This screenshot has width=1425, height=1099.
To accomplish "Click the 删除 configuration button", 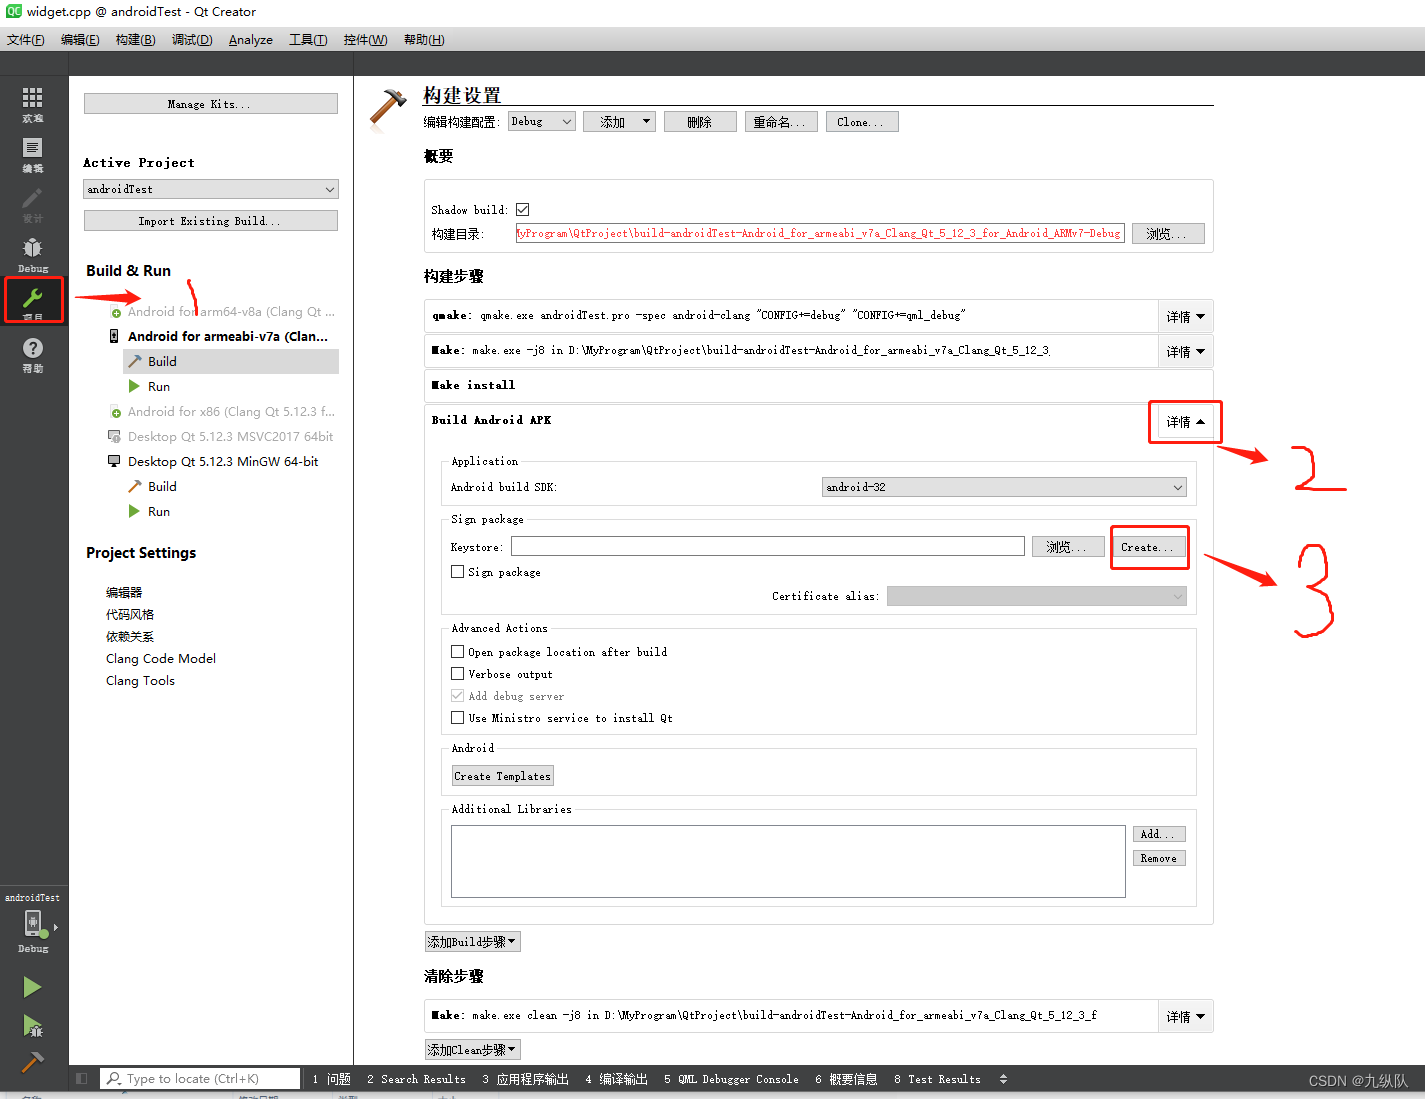I will click(x=700, y=122).
